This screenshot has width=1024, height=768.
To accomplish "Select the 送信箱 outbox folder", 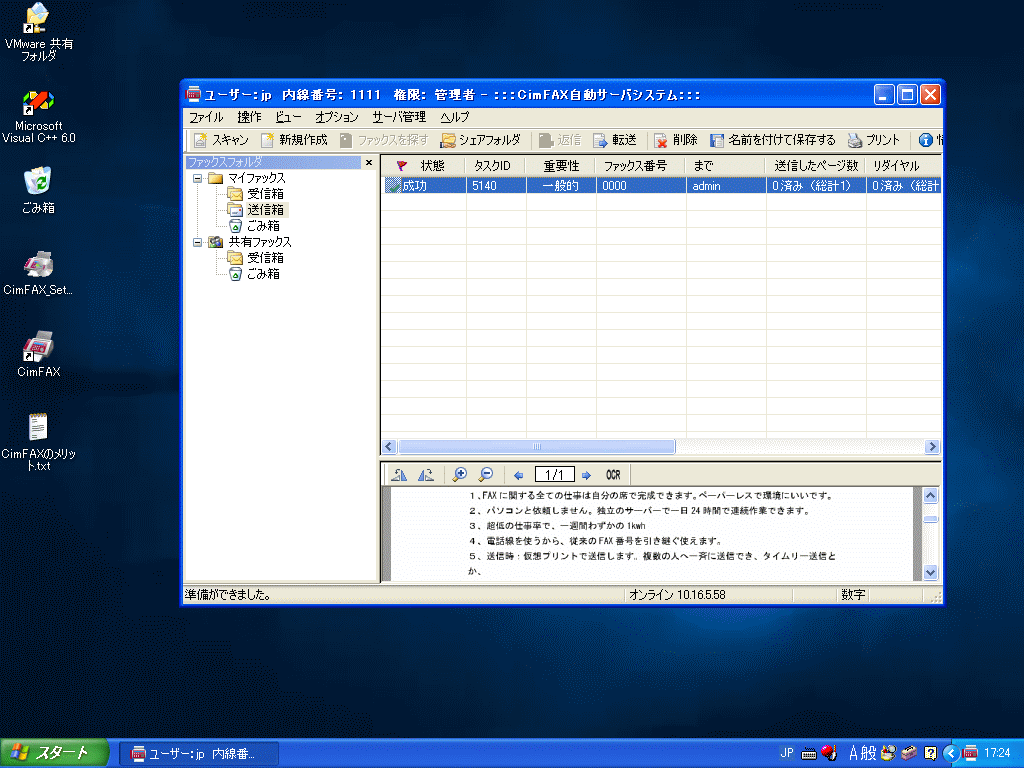I will click(x=265, y=210).
